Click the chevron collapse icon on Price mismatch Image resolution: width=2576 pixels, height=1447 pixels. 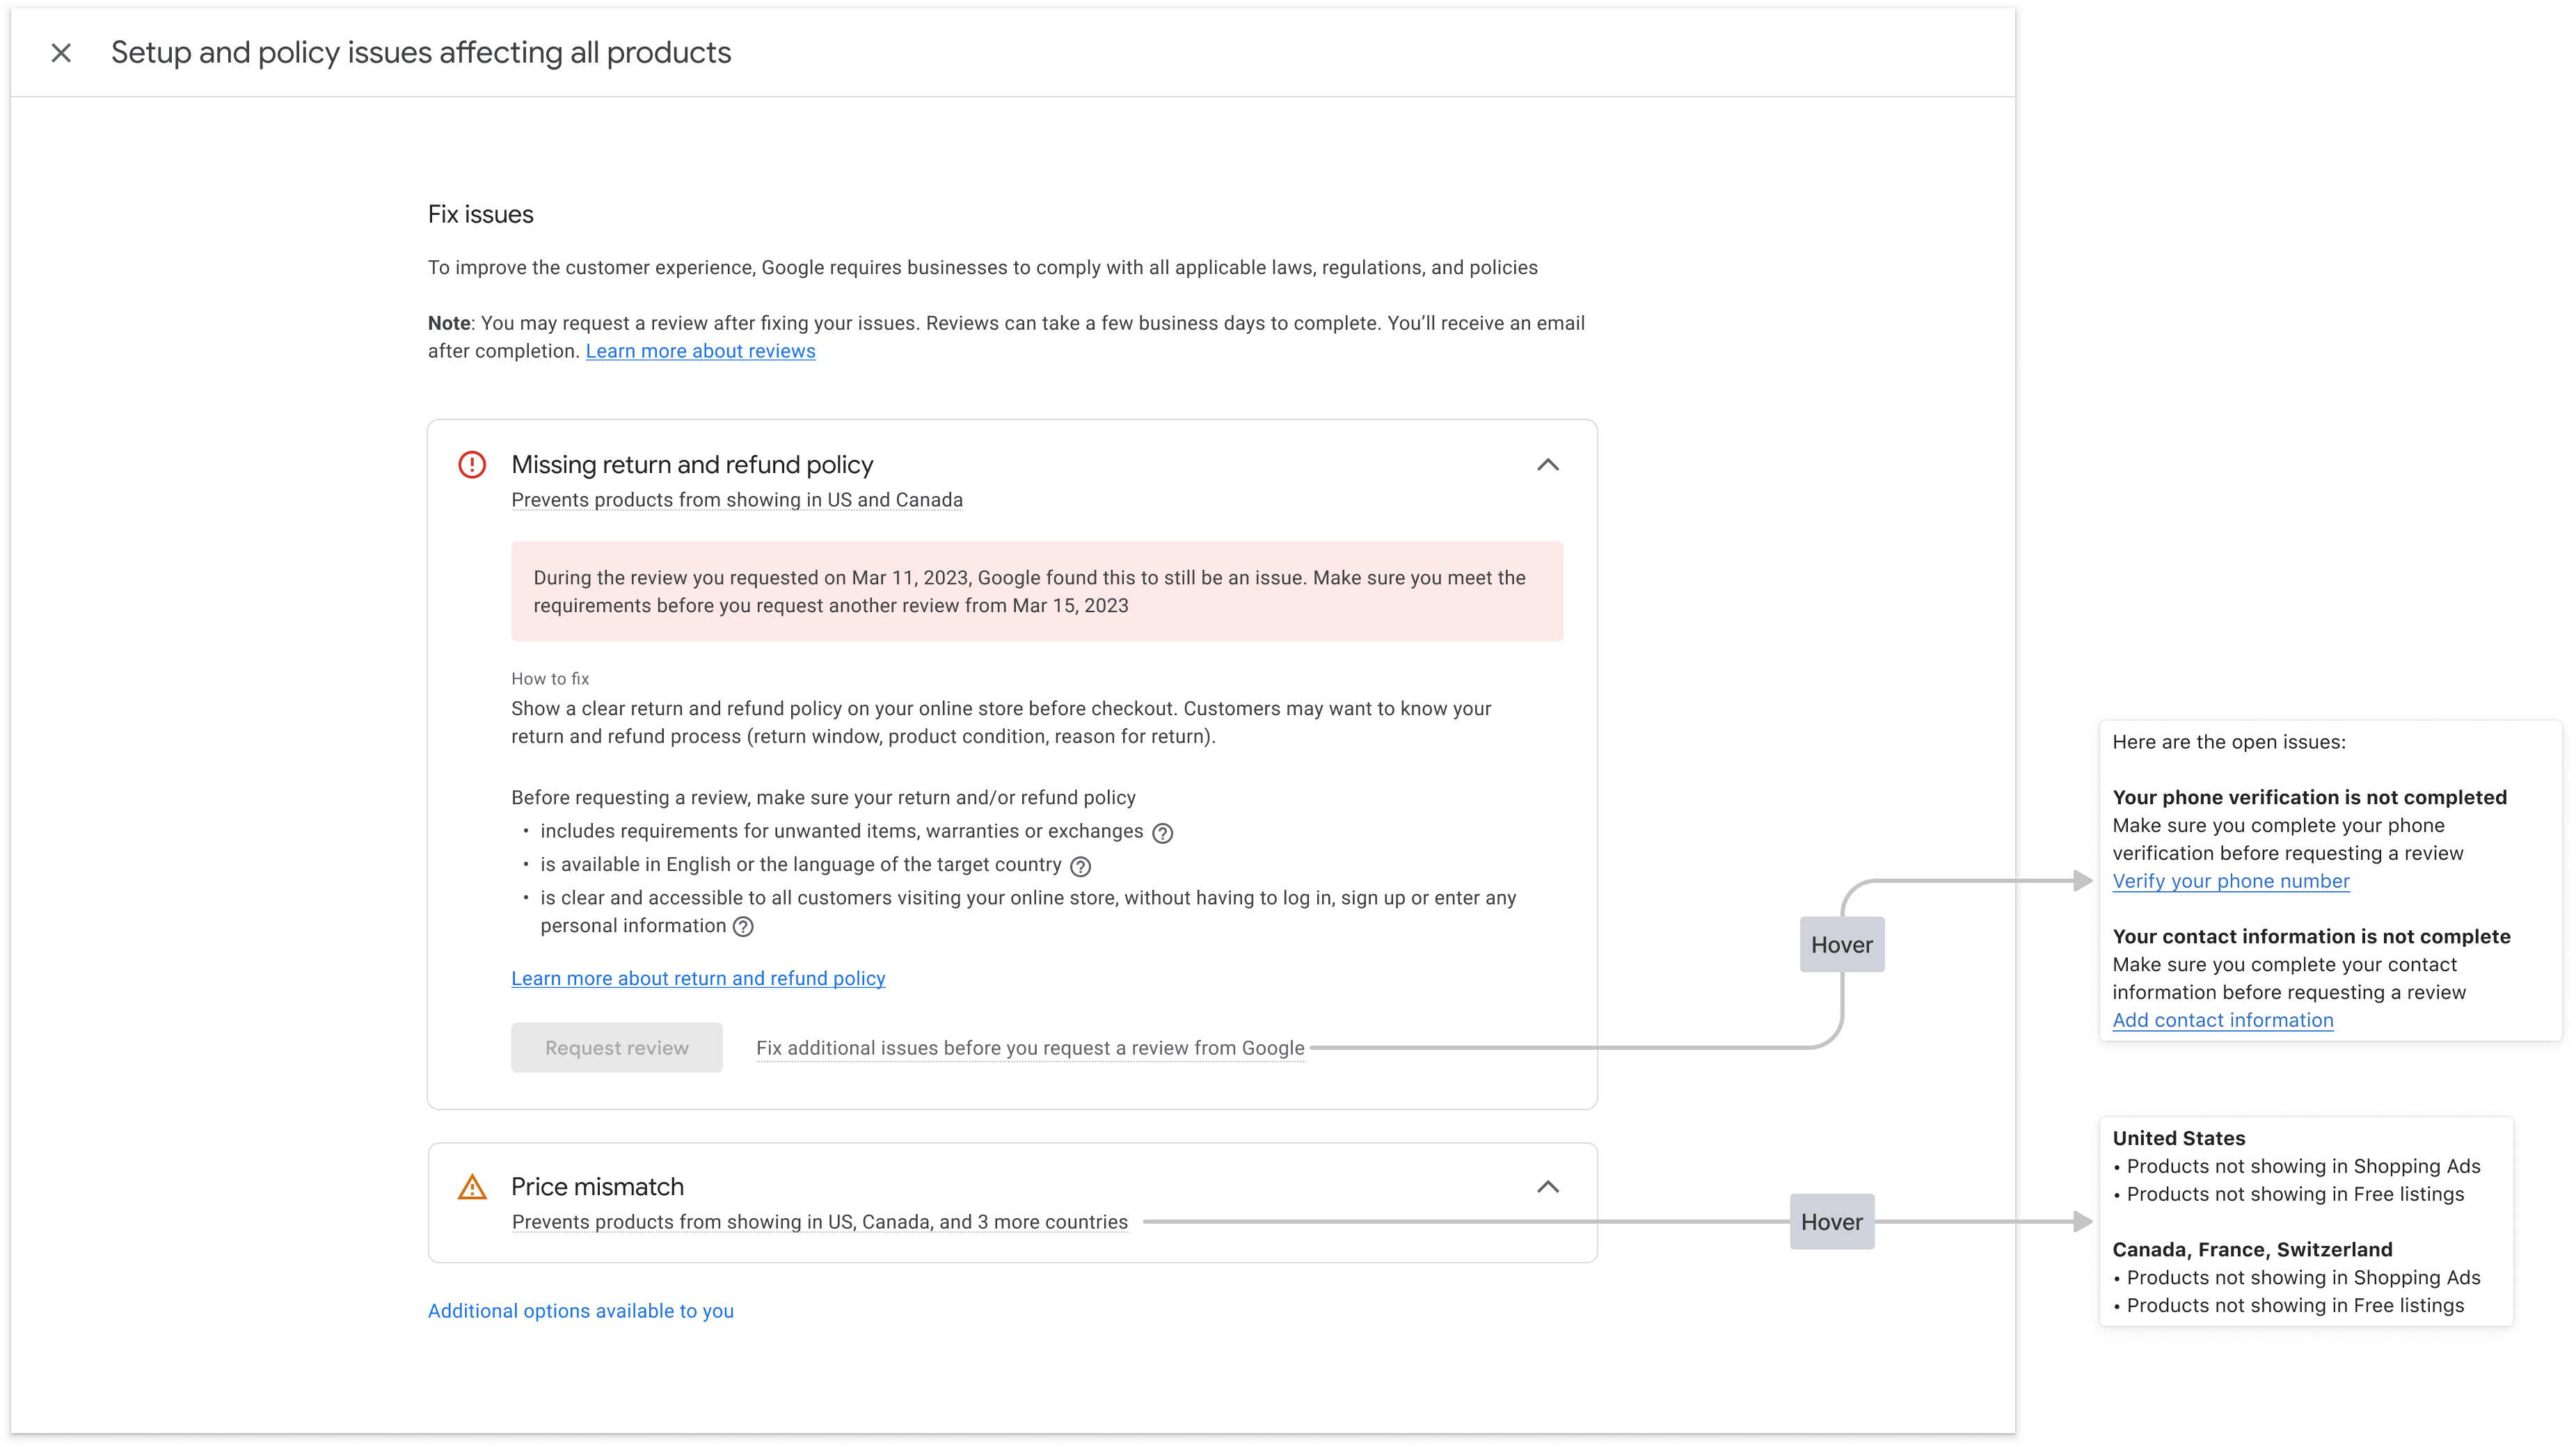[x=1548, y=1187]
